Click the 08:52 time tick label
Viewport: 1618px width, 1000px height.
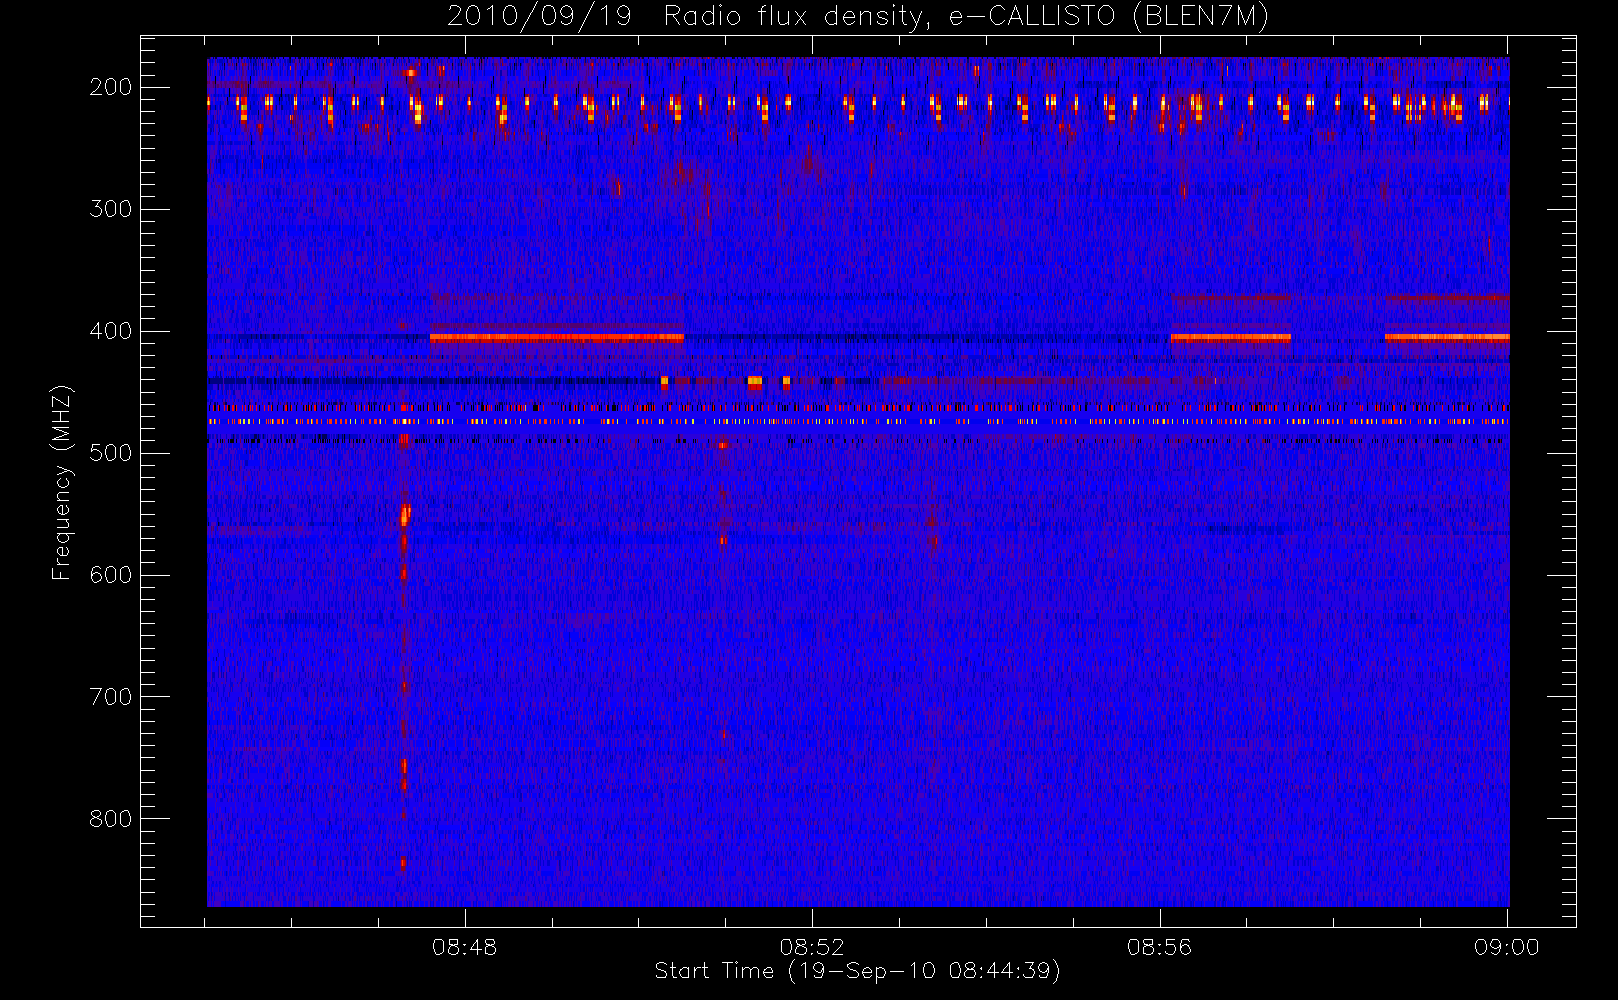[x=812, y=947]
